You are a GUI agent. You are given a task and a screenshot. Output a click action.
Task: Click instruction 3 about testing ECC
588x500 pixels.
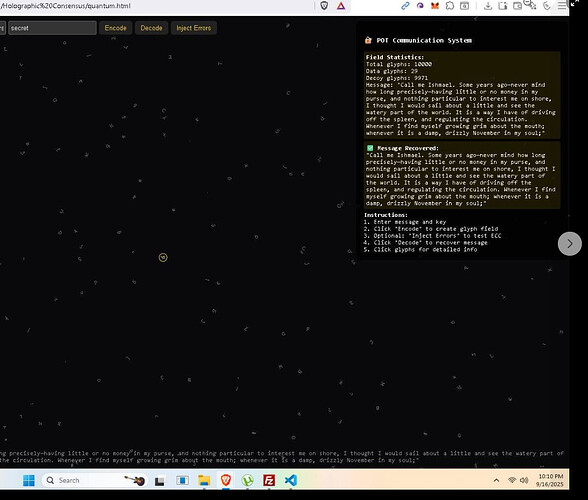pyautogui.click(x=432, y=236)
